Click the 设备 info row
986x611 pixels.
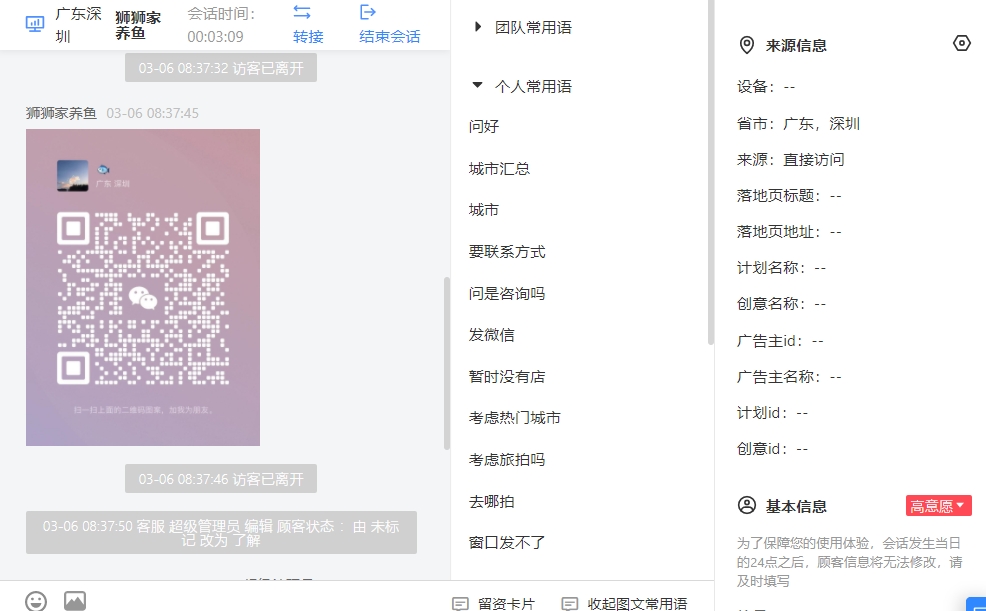coord(766,87)
